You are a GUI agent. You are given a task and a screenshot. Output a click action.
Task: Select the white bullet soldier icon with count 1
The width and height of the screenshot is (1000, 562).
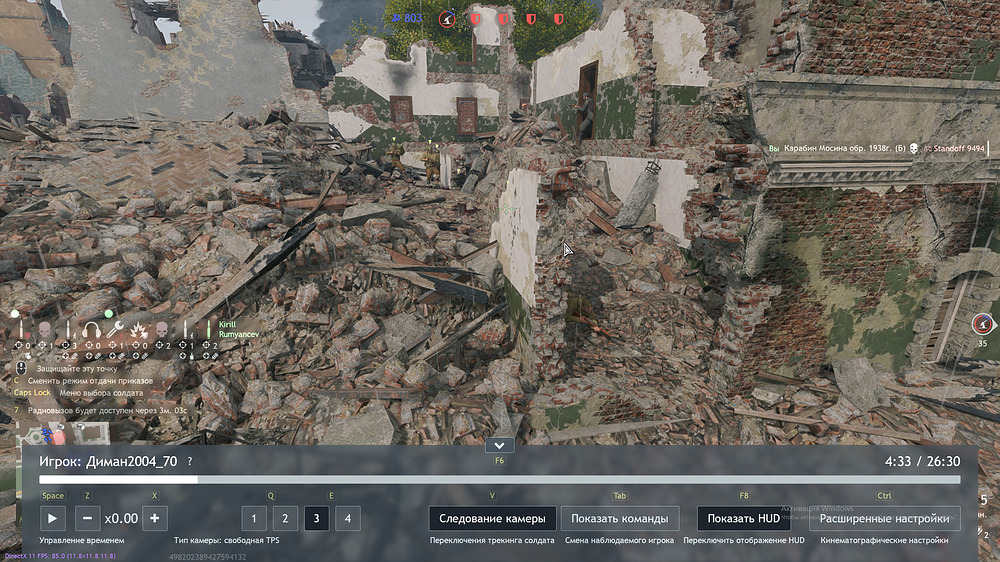(186, 329)
